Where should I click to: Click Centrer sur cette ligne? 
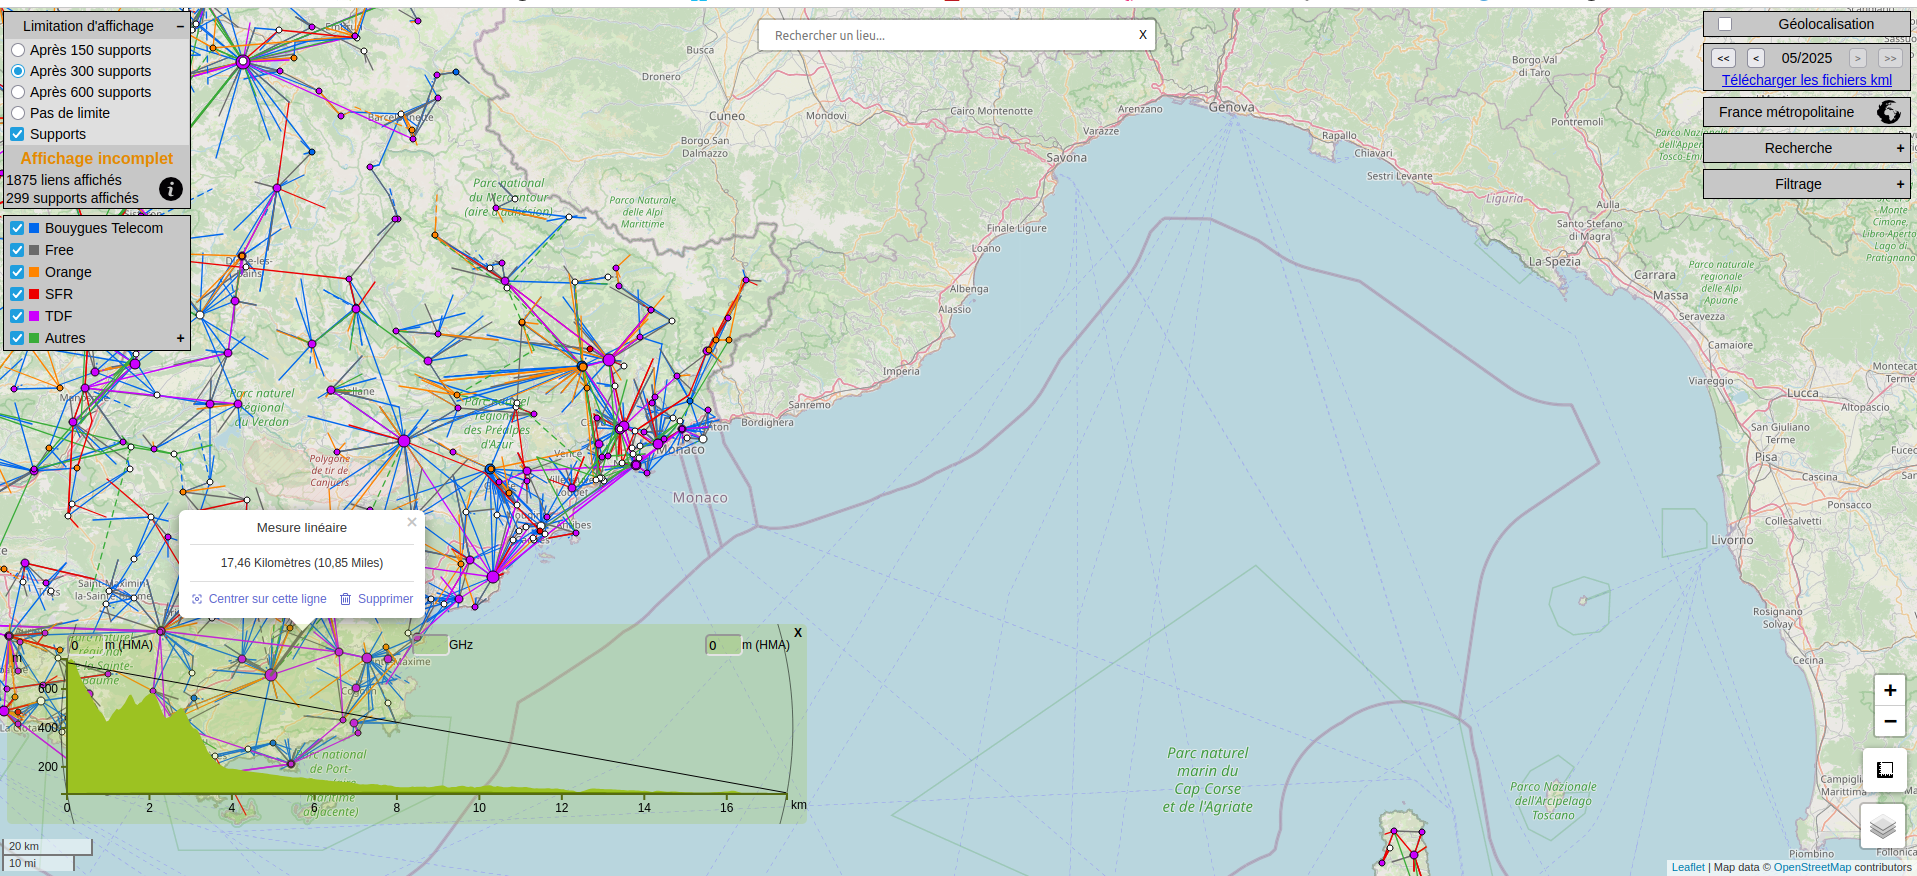(x=267, y=599)
